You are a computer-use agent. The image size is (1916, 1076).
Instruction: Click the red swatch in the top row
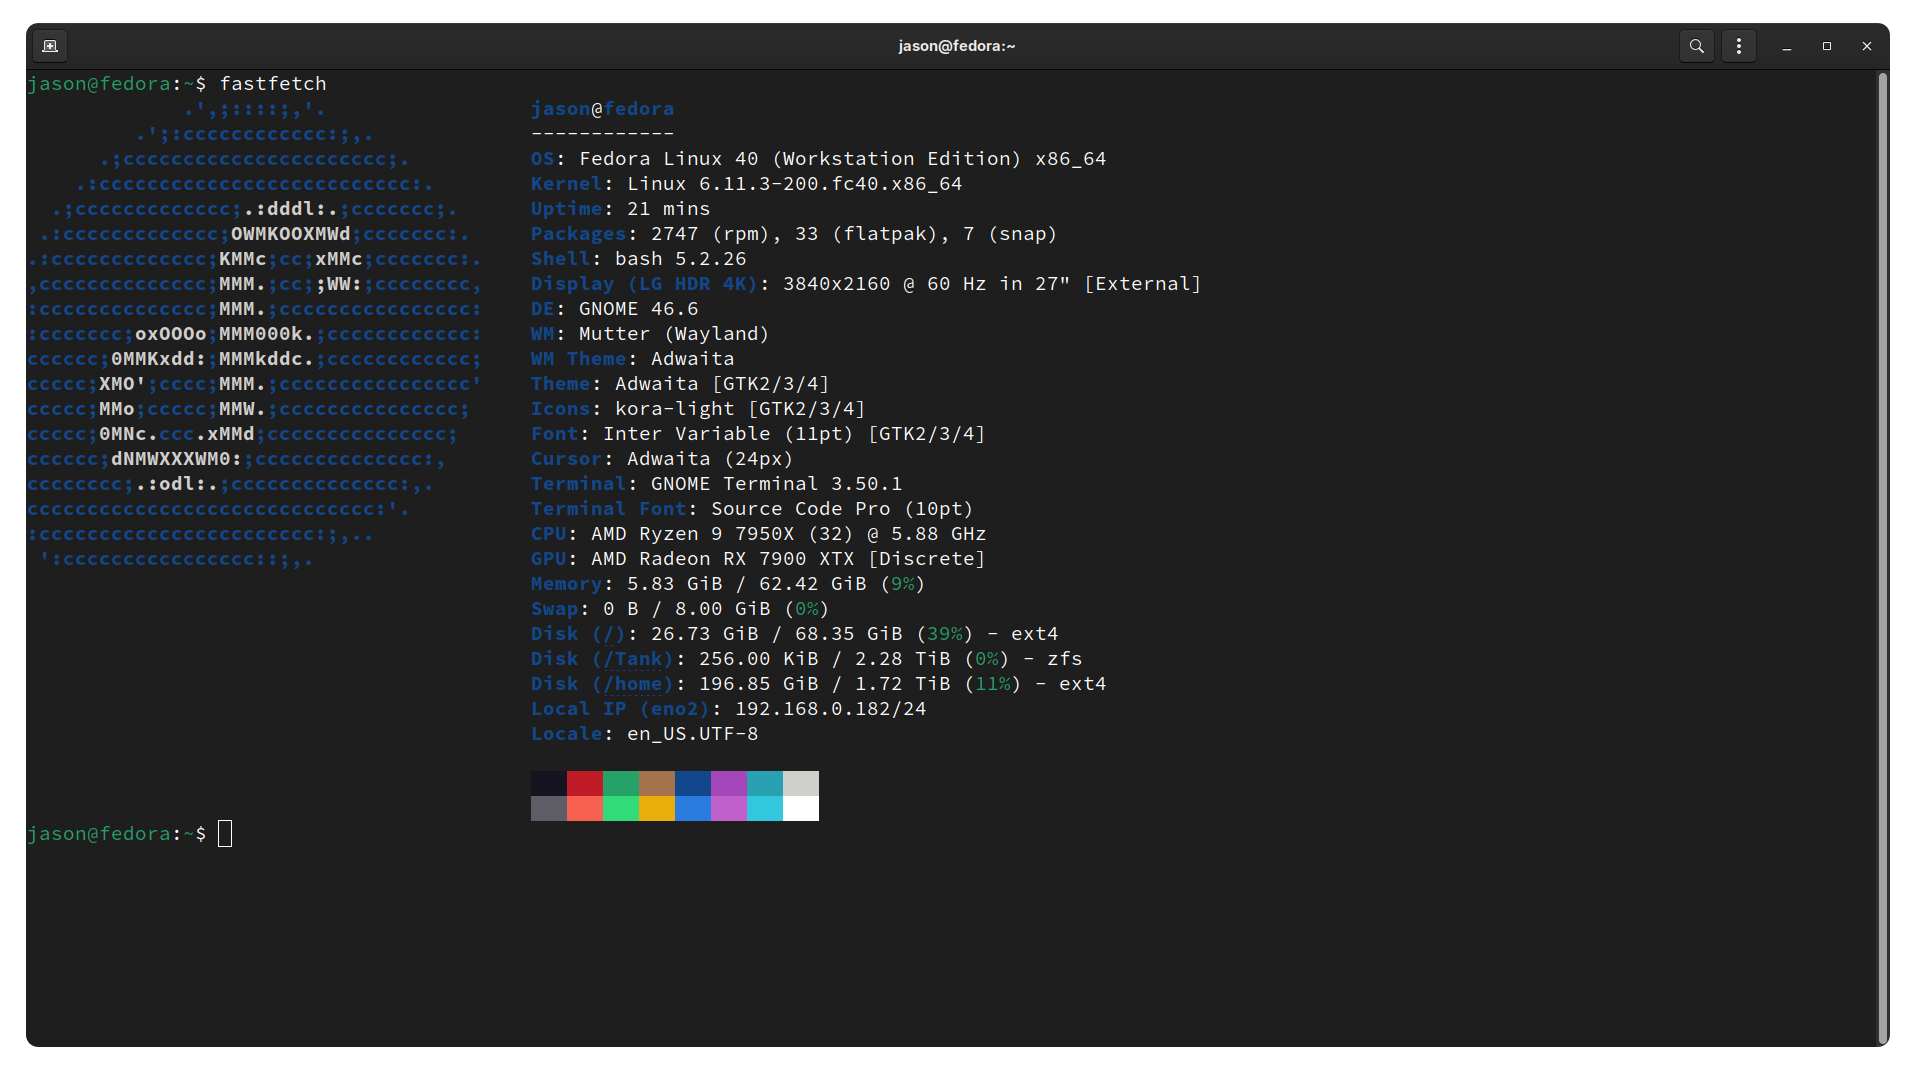point(585,783)
